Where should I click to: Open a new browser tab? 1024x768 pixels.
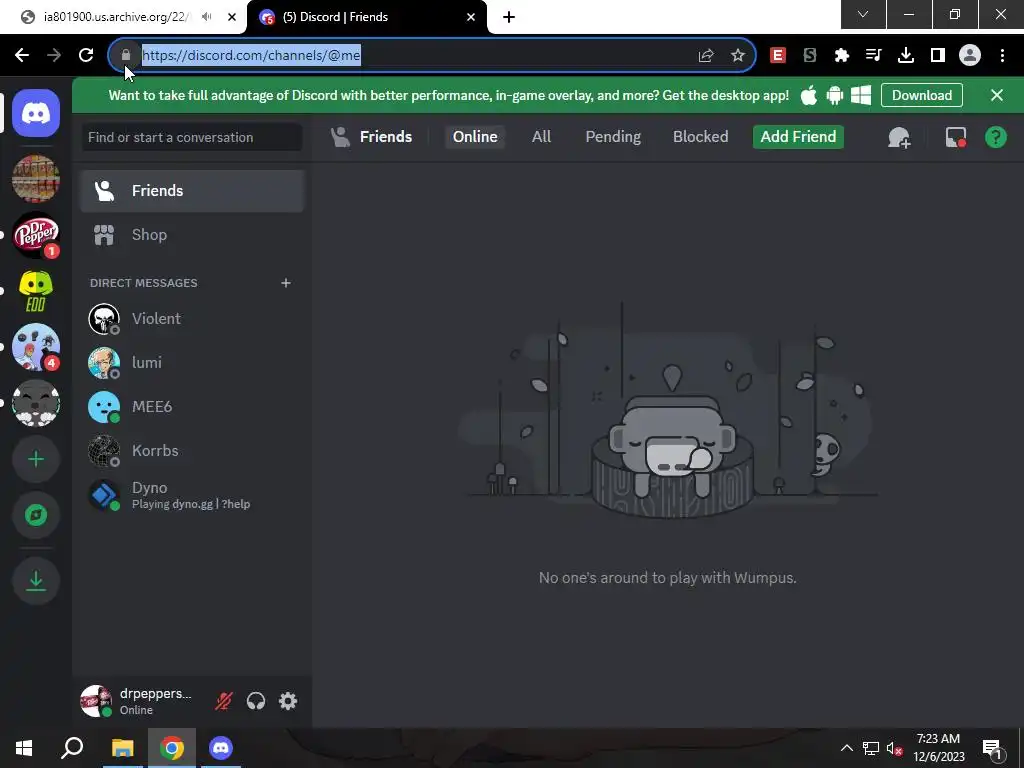click(x=509, y=17)
